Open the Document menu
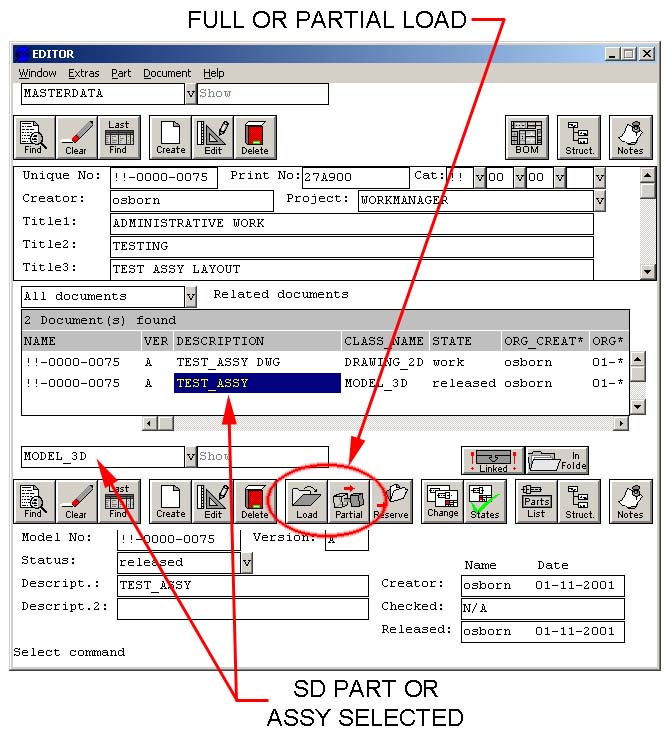Screen dimensions: 668x731 pyautogui.click(x=166, y=73)
